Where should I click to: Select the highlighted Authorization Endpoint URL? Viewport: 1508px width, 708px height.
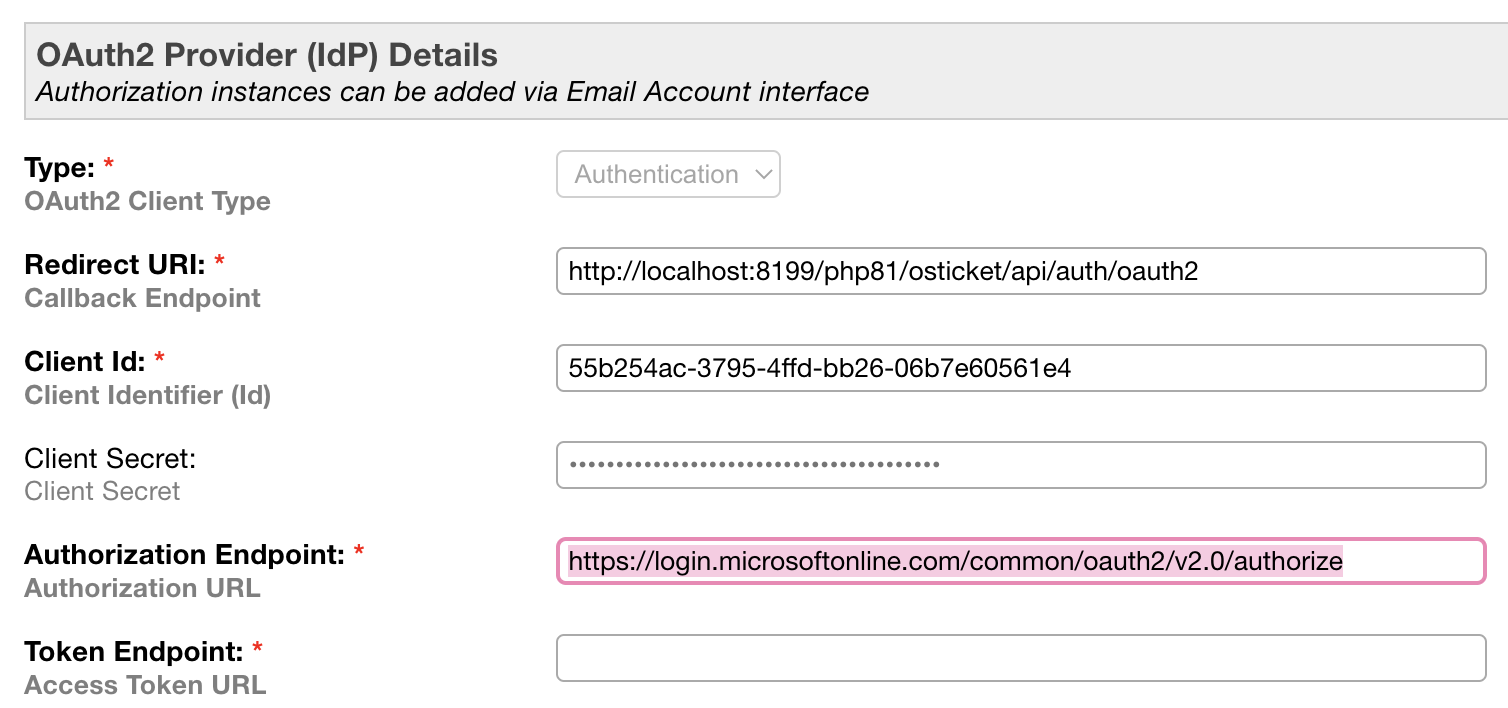(955, 561)
